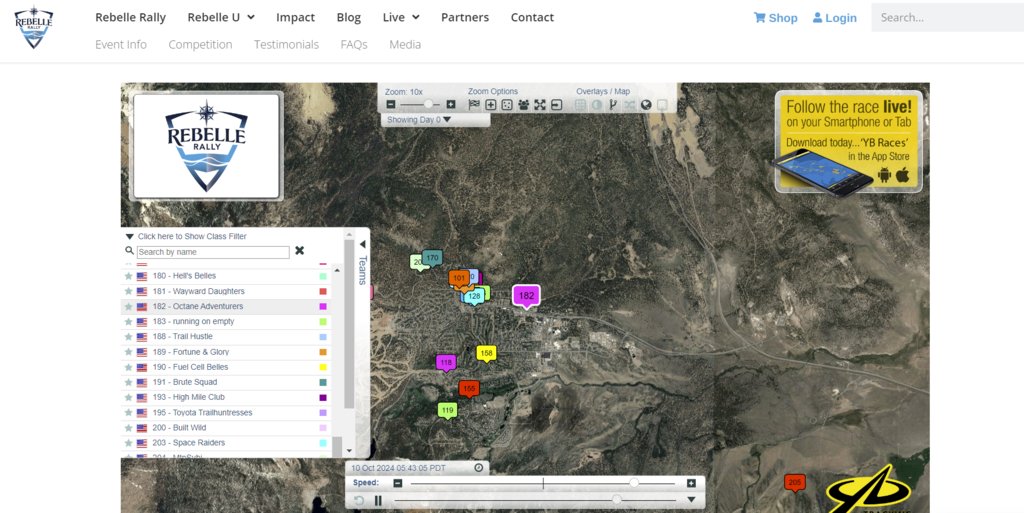1024x513 pixels.
Task: Open the Rebelle Rally menu item
Action: click(x=131, y=18)
